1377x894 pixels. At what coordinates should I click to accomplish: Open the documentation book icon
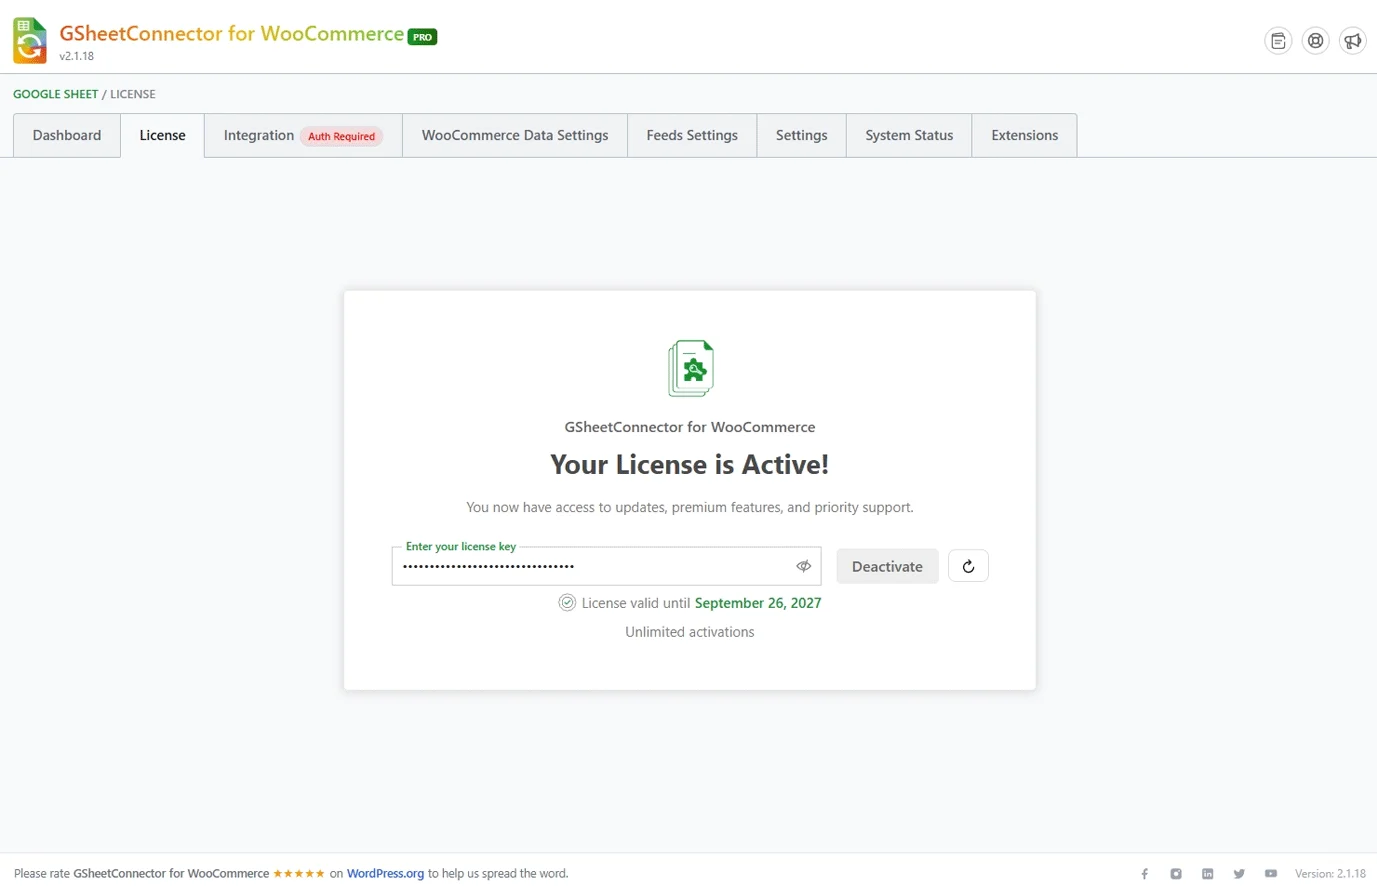1278,41
